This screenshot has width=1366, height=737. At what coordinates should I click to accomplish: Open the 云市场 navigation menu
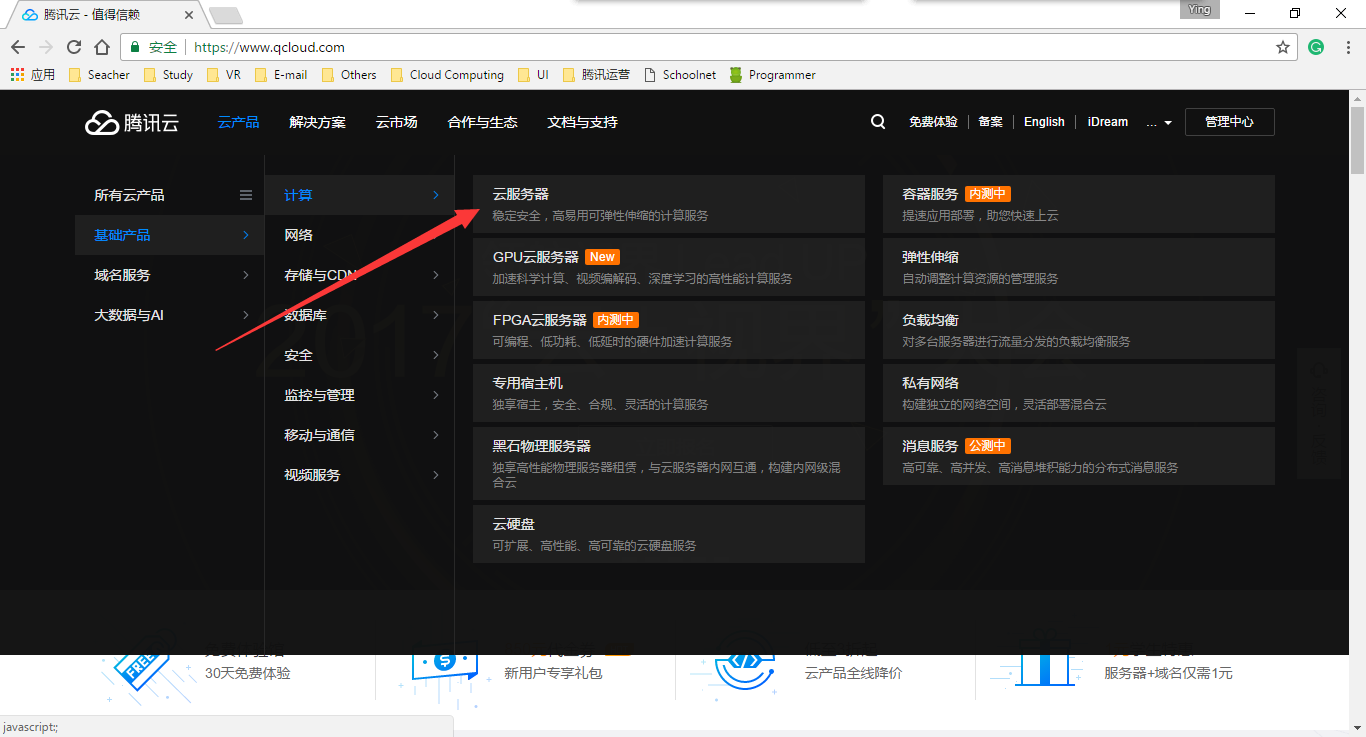396,122
